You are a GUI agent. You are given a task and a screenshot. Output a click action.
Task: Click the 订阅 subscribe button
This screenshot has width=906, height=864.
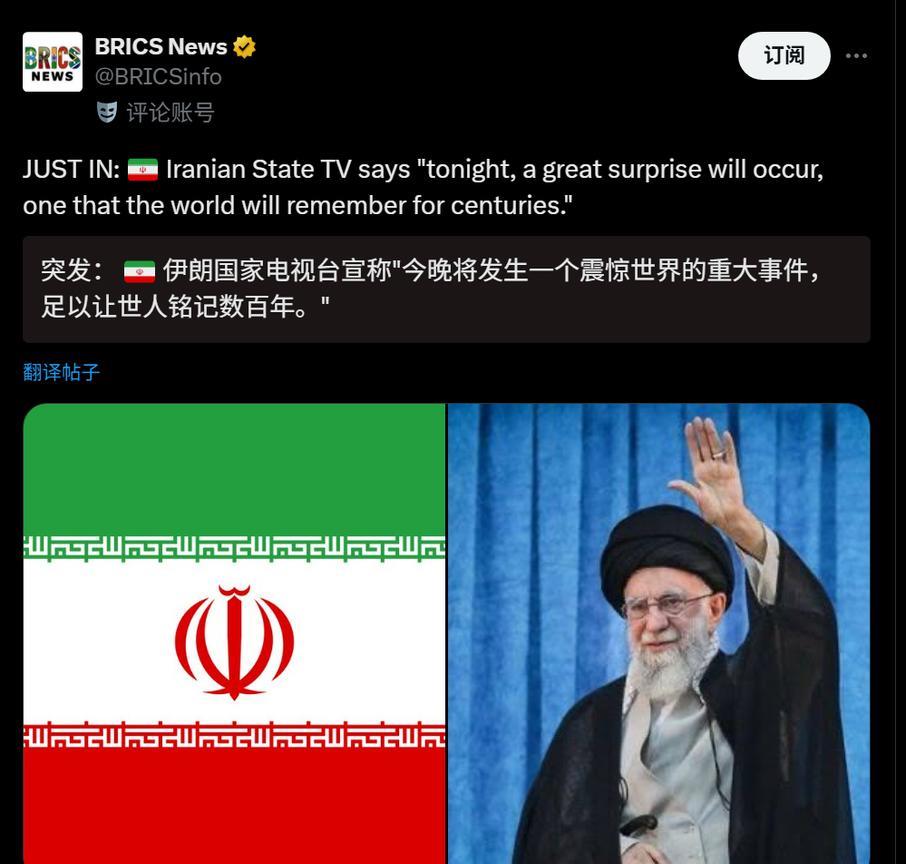pyautogui.click(x=784, y=56)
